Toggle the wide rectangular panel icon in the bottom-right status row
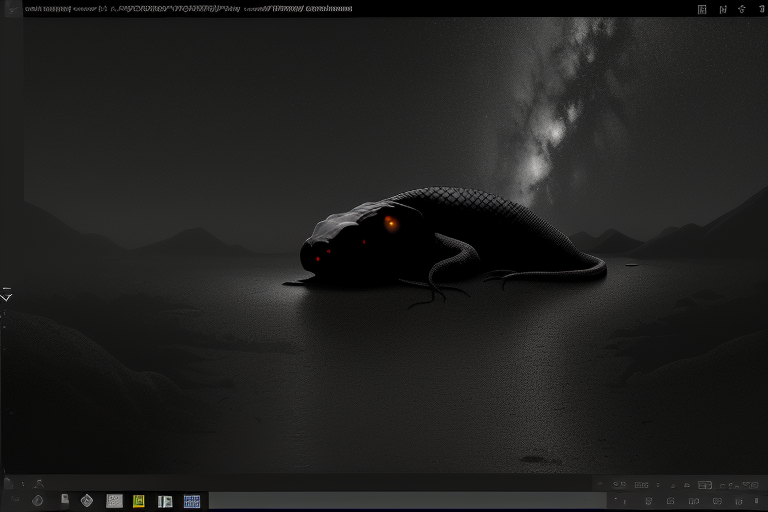Image resolution: width=768 pixels, height=512 pixels. [705, 485]
